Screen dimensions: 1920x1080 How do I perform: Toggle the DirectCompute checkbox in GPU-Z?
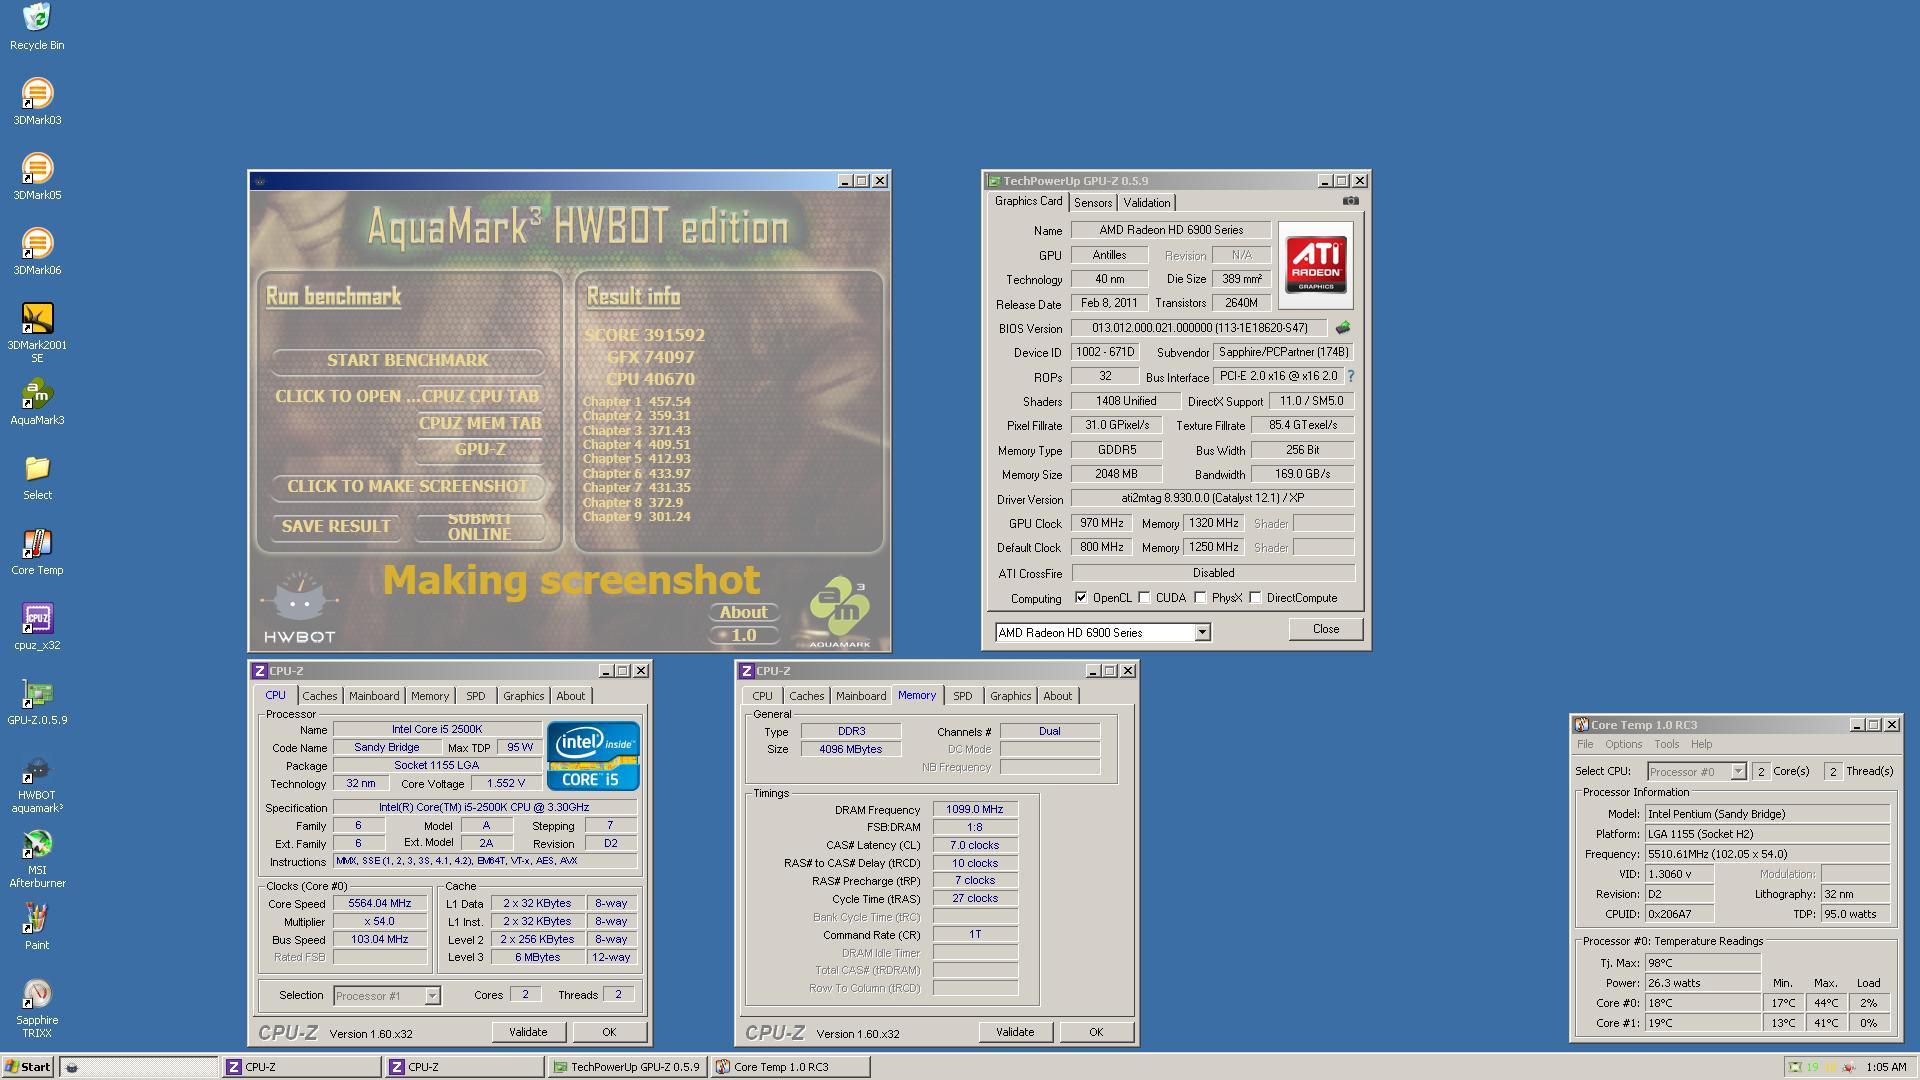1255,598
